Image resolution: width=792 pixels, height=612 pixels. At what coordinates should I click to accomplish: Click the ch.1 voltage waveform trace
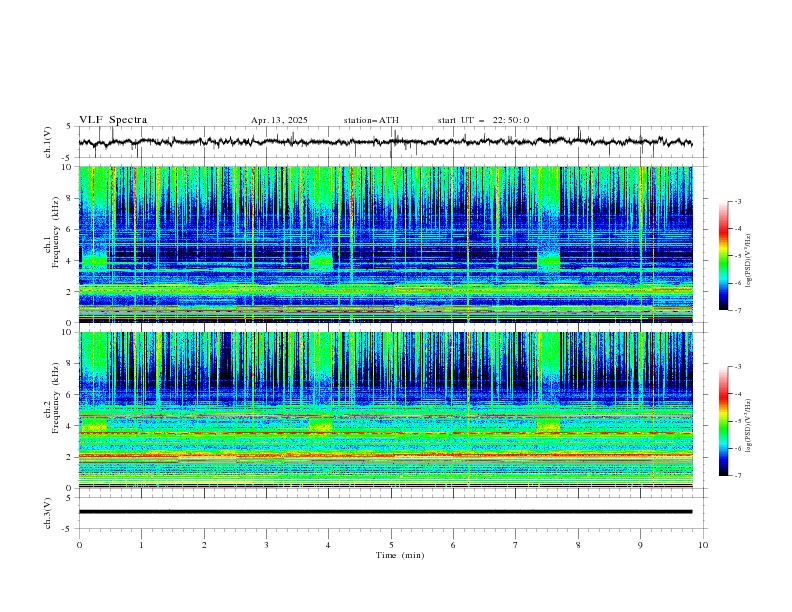385,142
